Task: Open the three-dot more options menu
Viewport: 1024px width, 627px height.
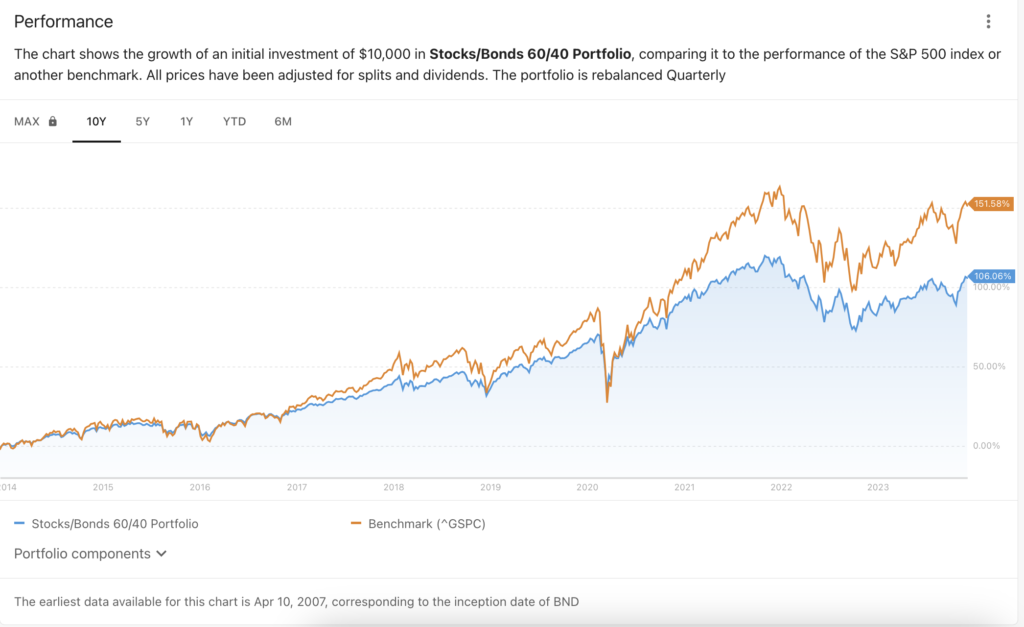Action: coord(988,22)
